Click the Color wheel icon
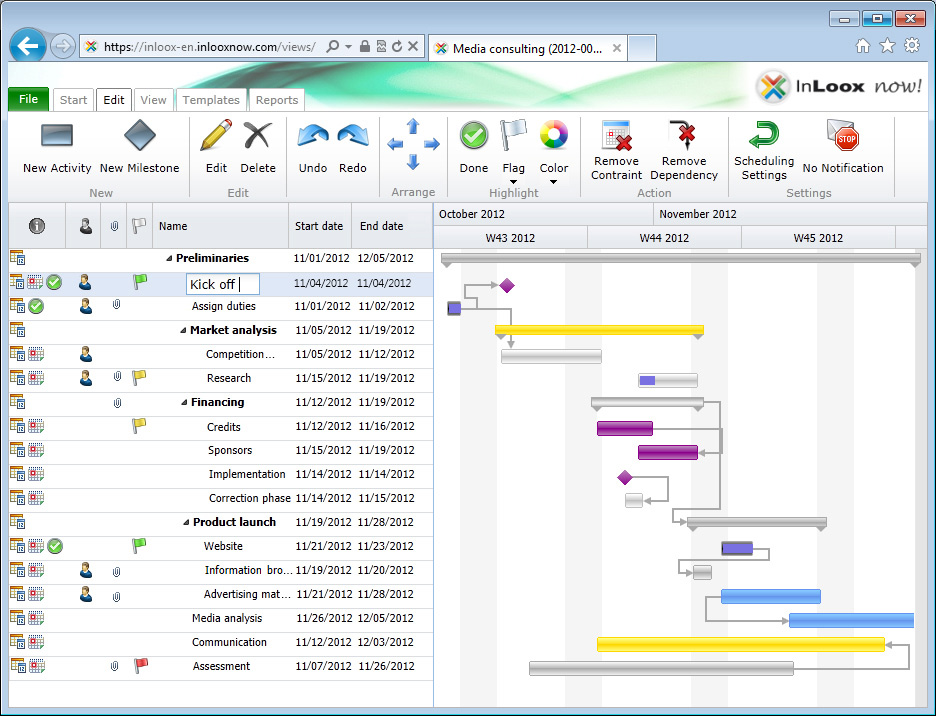 (554, 135)
